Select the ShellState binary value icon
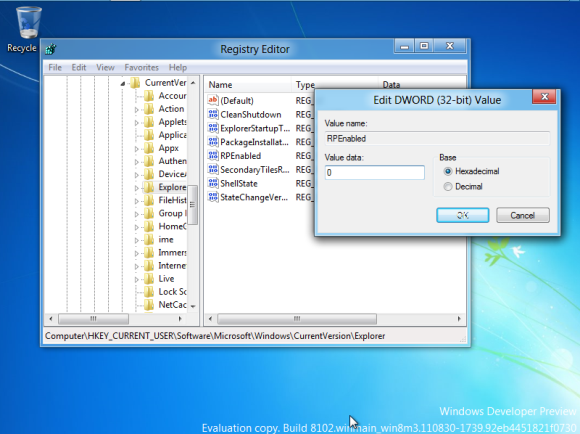Viewport: 580px width, 434px height. [x=213, y=183]
